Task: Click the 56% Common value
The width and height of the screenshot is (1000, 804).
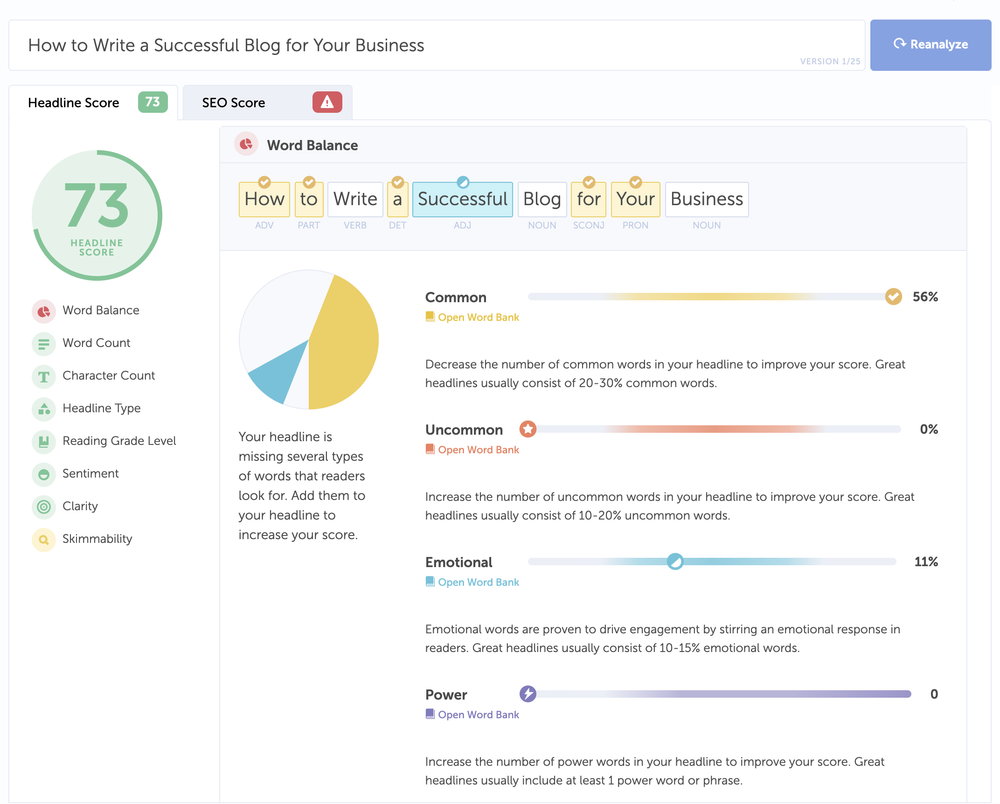Action: pos(925,296)
